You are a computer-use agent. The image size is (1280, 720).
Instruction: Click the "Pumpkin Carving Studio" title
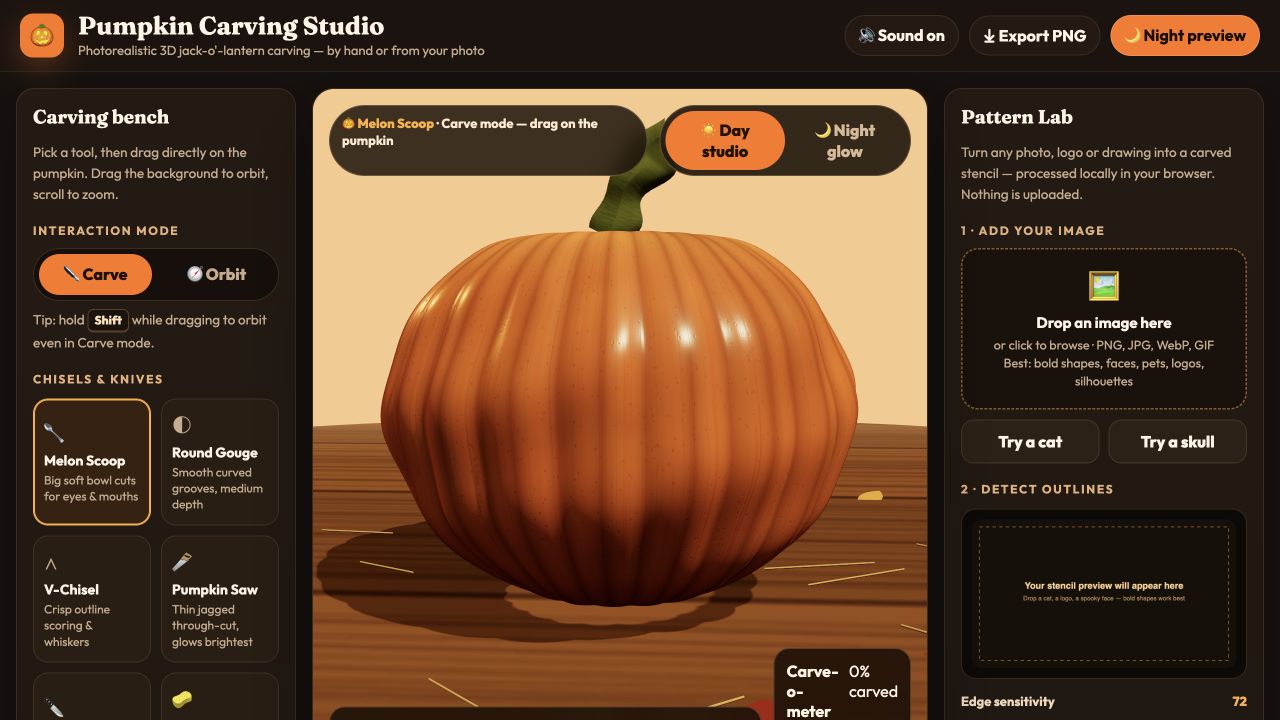231,26
